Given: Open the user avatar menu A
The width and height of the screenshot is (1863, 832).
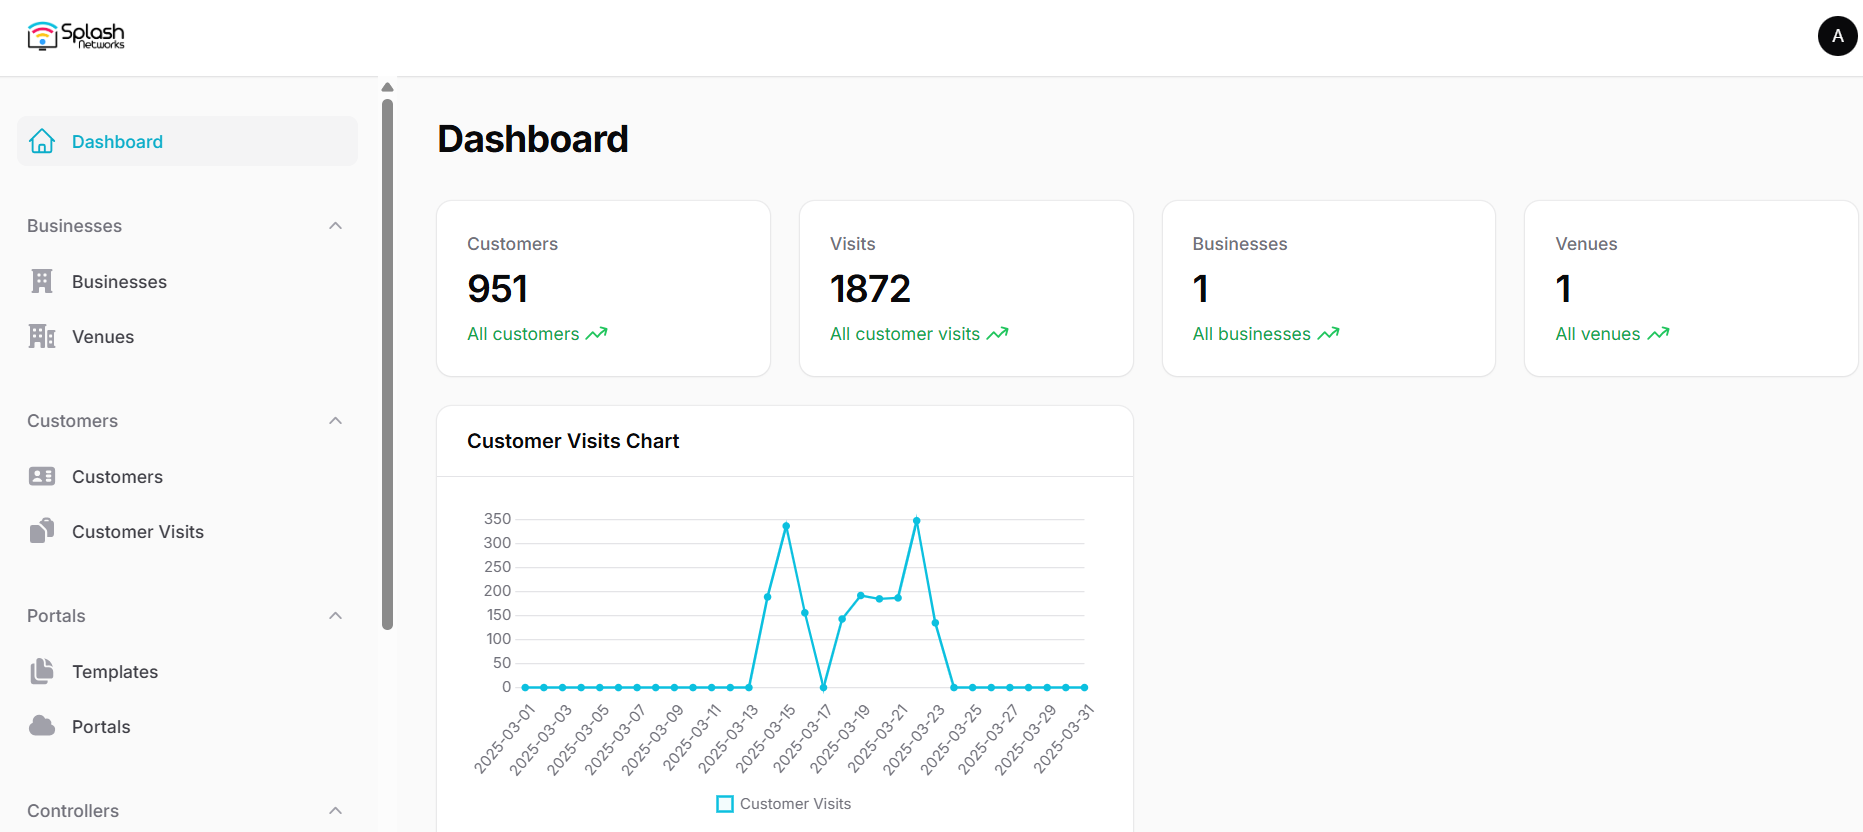Looking at the screenshot, I should tap(1837, 36).
